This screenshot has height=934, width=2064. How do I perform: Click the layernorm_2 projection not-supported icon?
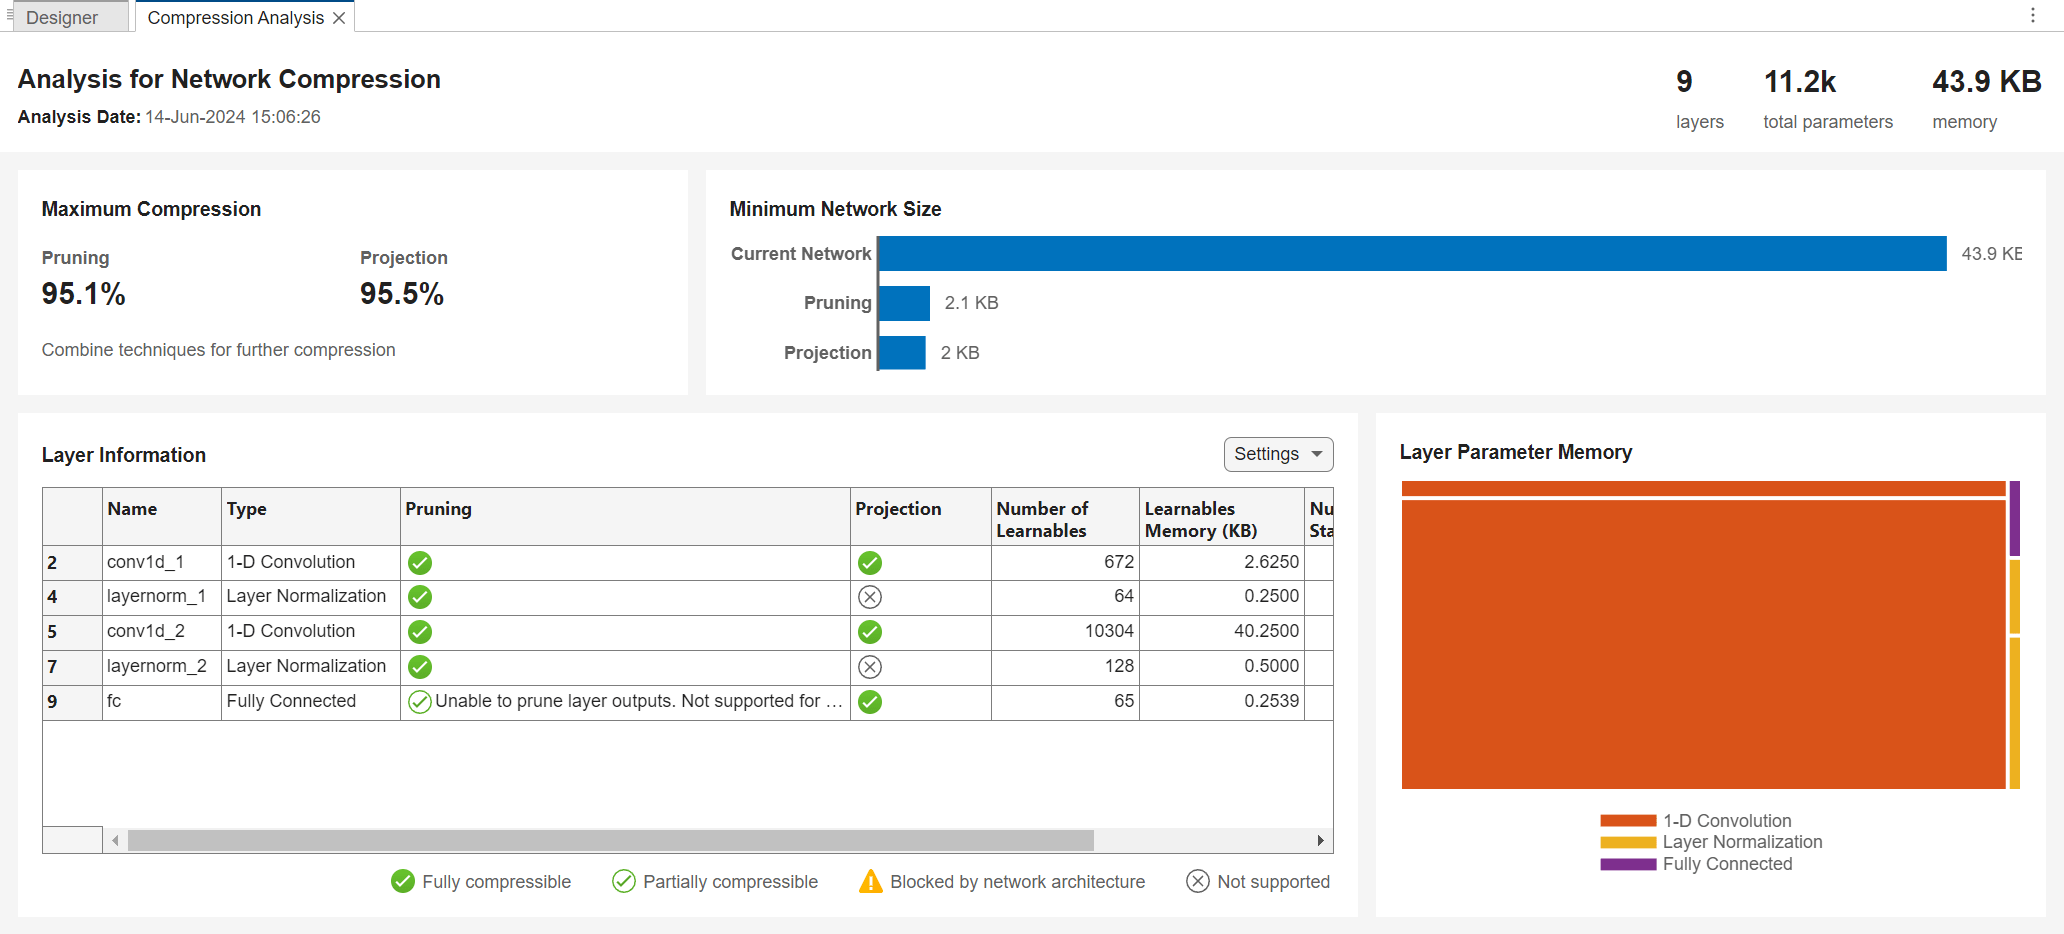(870, 667)
